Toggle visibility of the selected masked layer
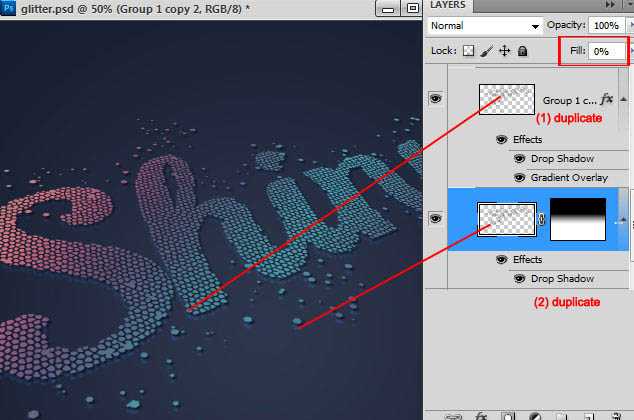 (x=435, y=218)
